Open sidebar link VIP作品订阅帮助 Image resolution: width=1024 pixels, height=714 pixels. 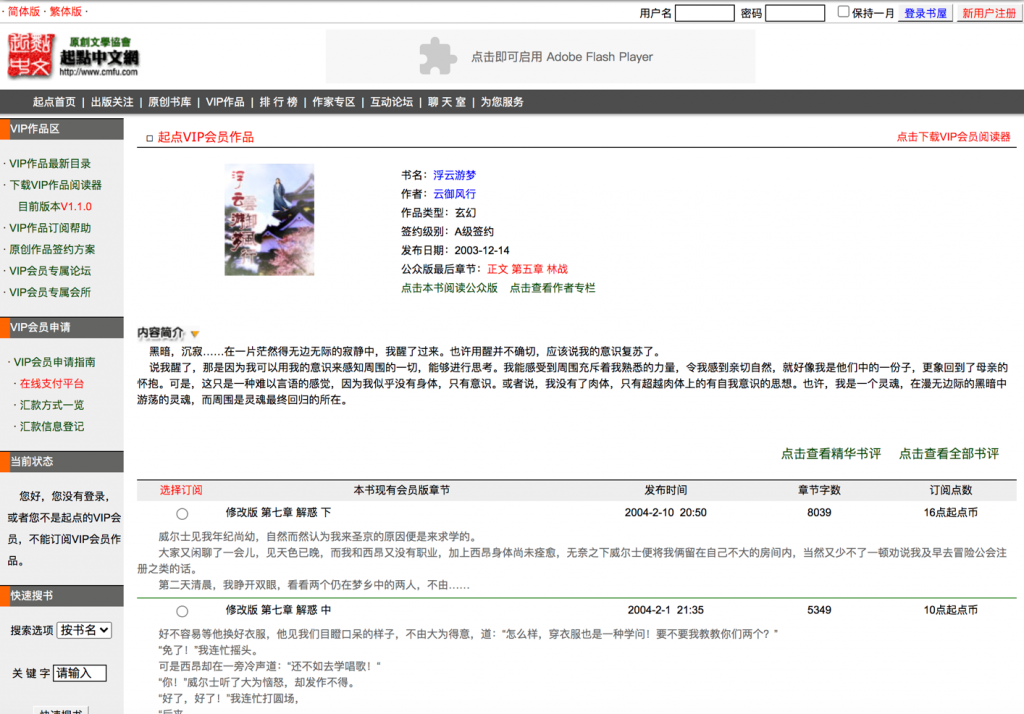tap(50, 228)
